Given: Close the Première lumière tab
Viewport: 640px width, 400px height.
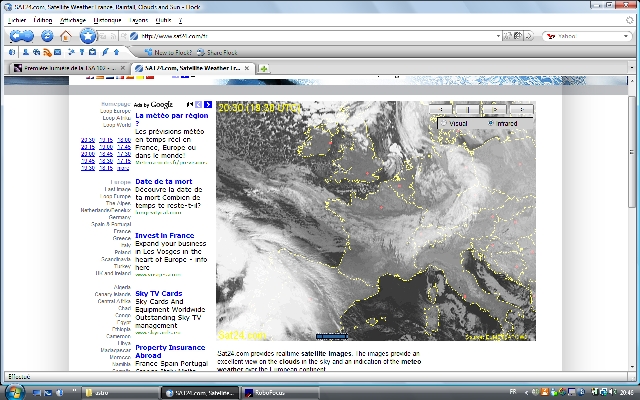Looking at the screenshot, I should [x=122, y=68].
